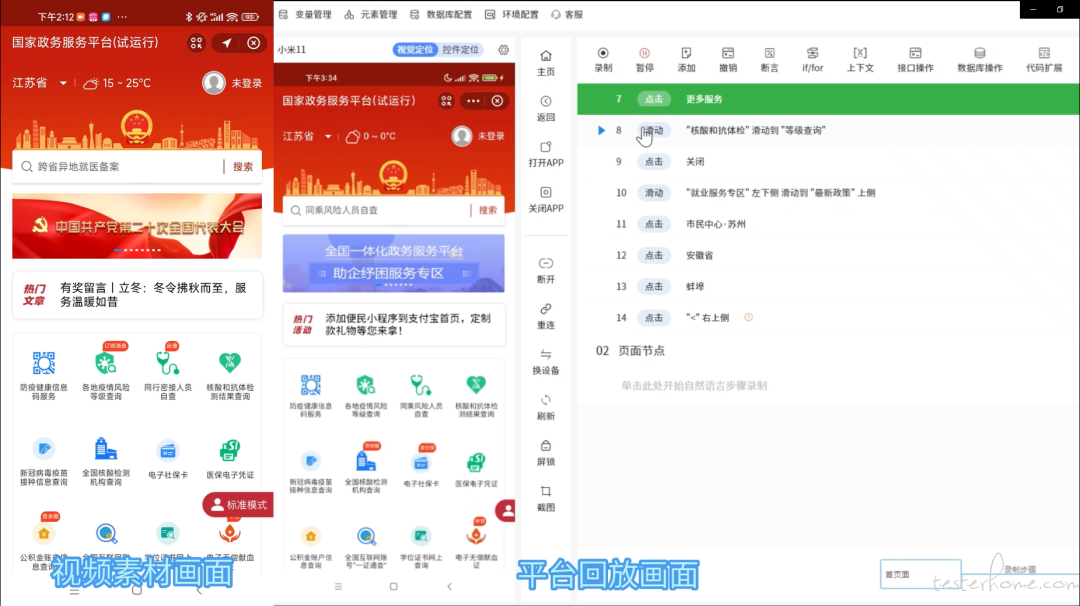Screen dimensions: 1080x606
Task: Open 热门活动 支付宝 notice on 小米11 replay phone
Action: click(x=393, y=324)
